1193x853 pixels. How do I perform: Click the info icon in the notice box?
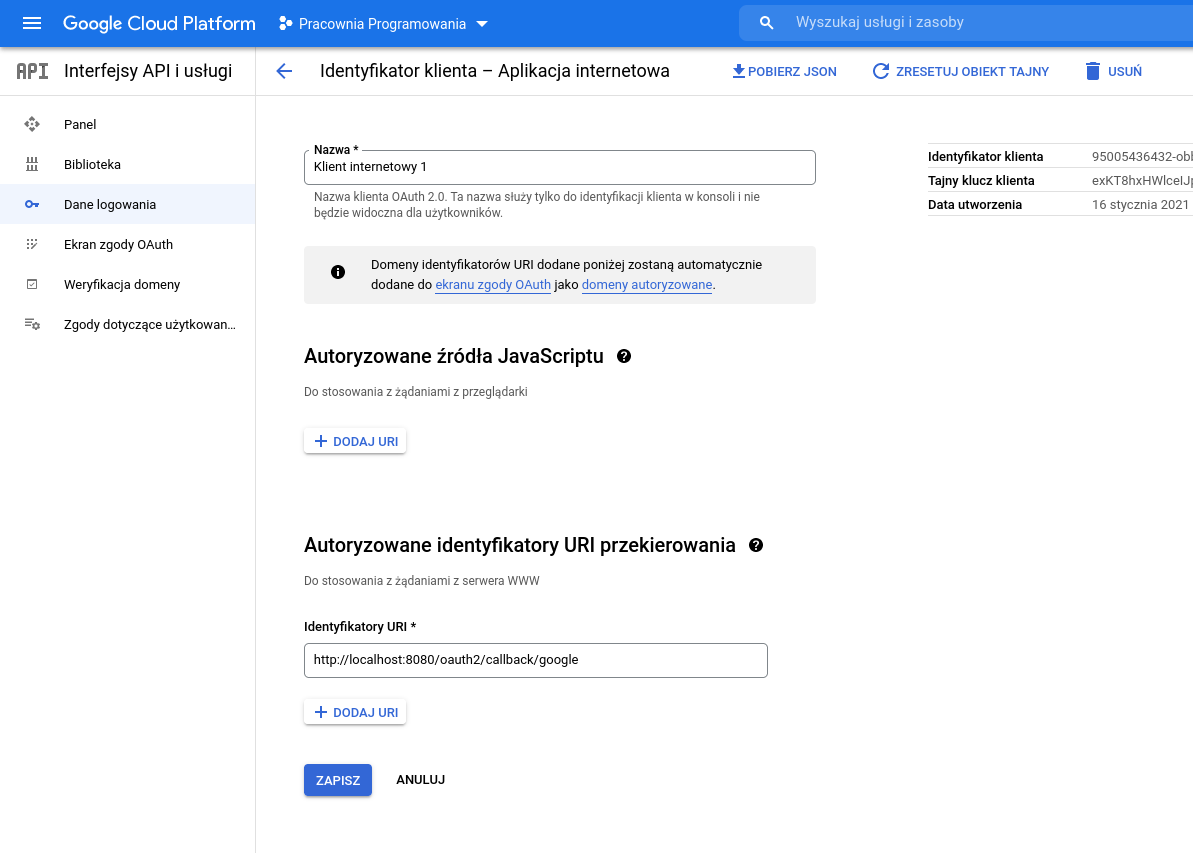(338, 272)
